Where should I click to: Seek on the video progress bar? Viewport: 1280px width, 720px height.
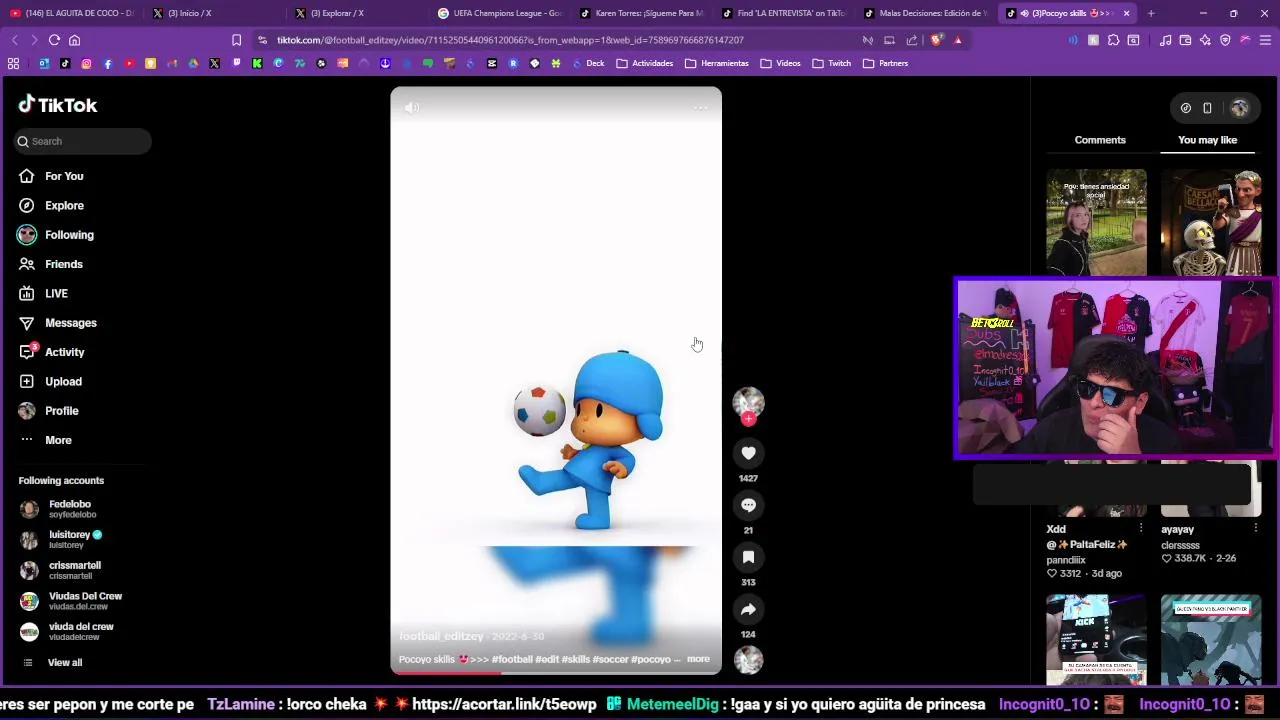click(555, 673)
